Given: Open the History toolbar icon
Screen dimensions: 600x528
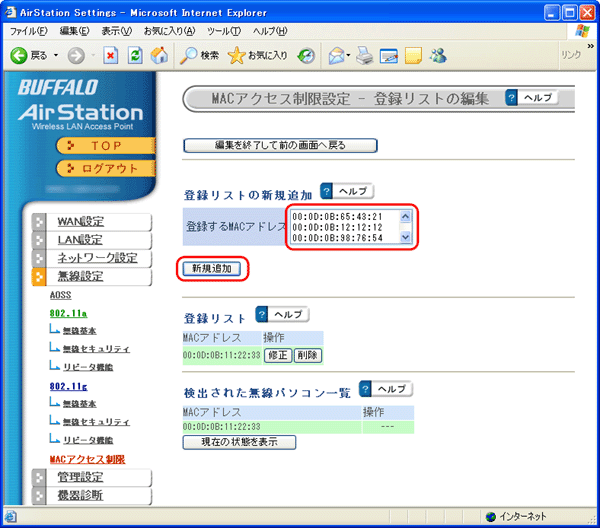Looking at the screenshot, I should pyautogui.click(x=306, y=55).
